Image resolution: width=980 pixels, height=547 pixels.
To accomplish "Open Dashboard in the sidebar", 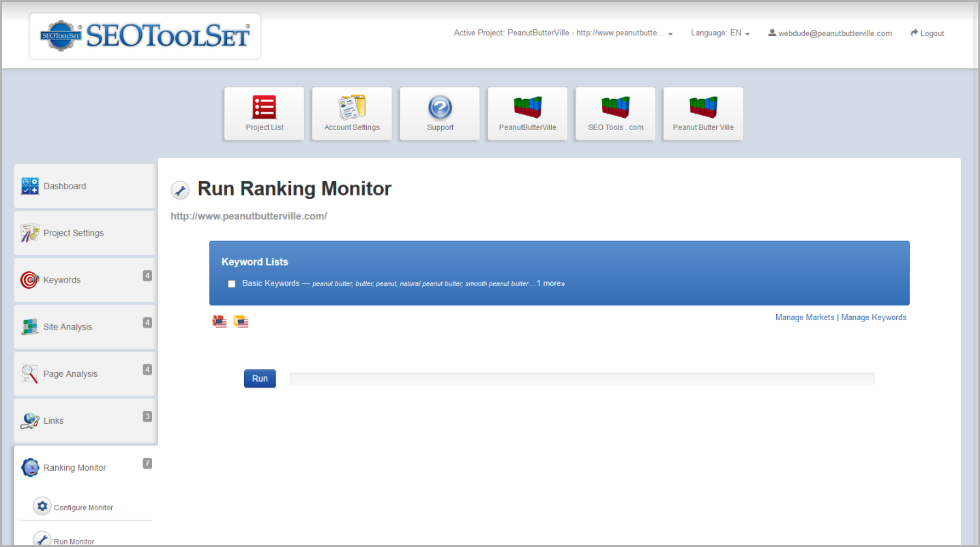I will (85, 186).
